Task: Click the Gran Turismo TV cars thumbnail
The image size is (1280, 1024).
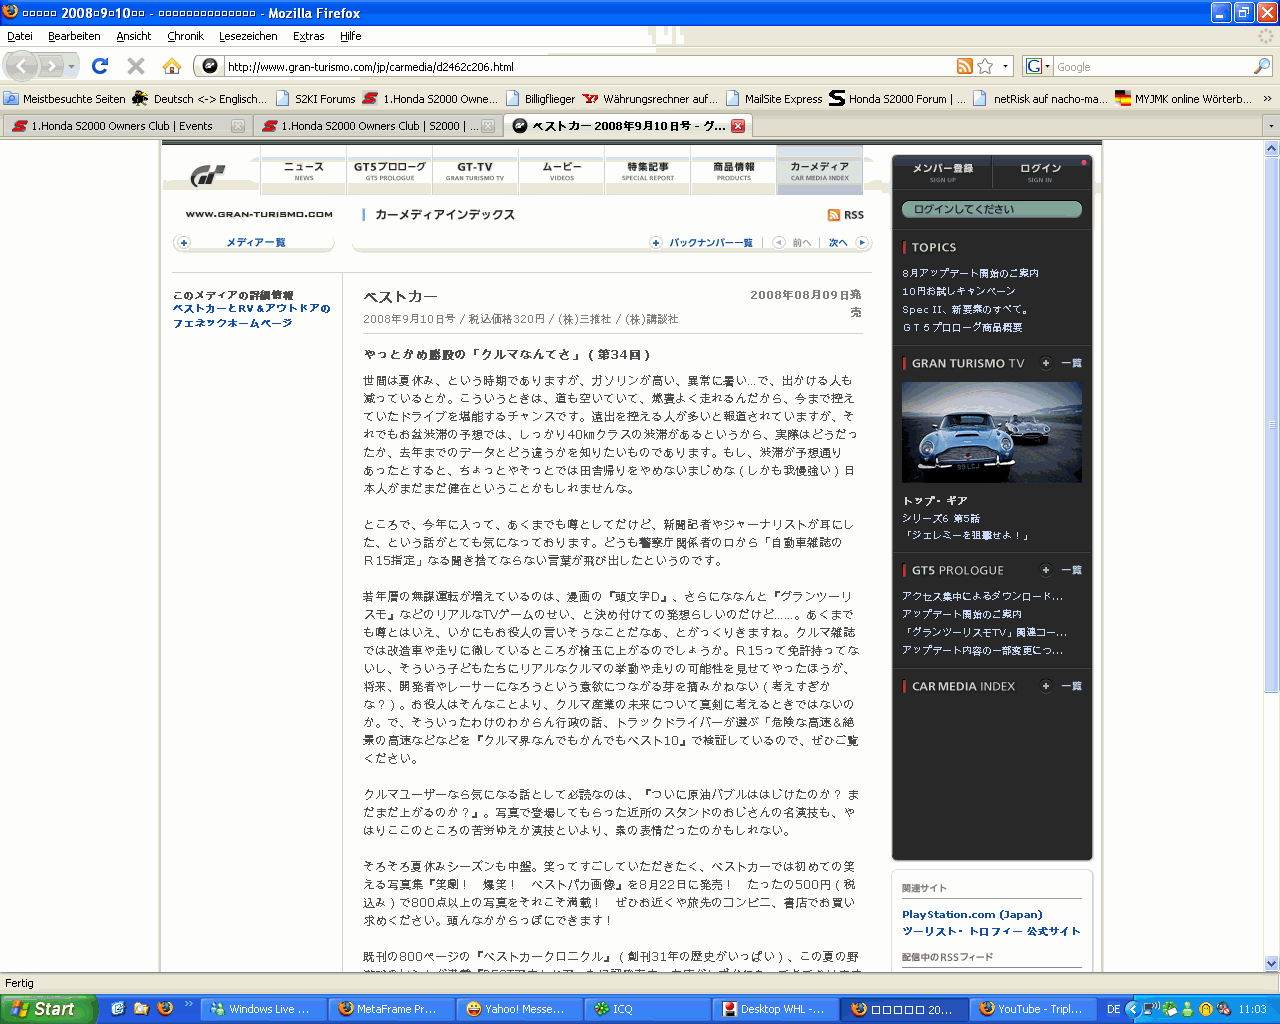Action: [x=991, y=432]
